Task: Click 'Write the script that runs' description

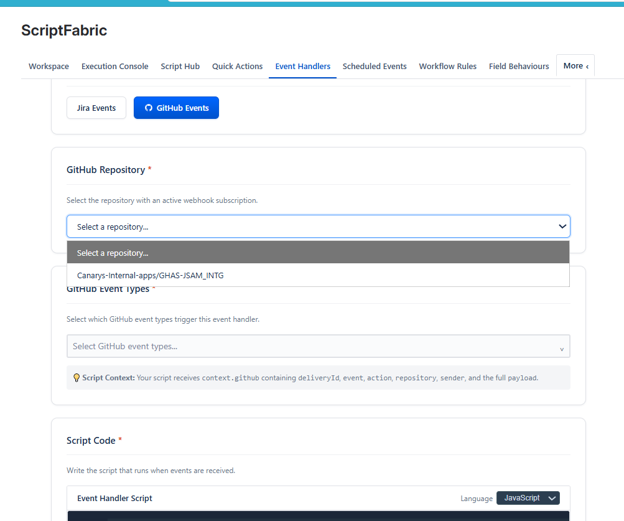Action: [151, 470]
